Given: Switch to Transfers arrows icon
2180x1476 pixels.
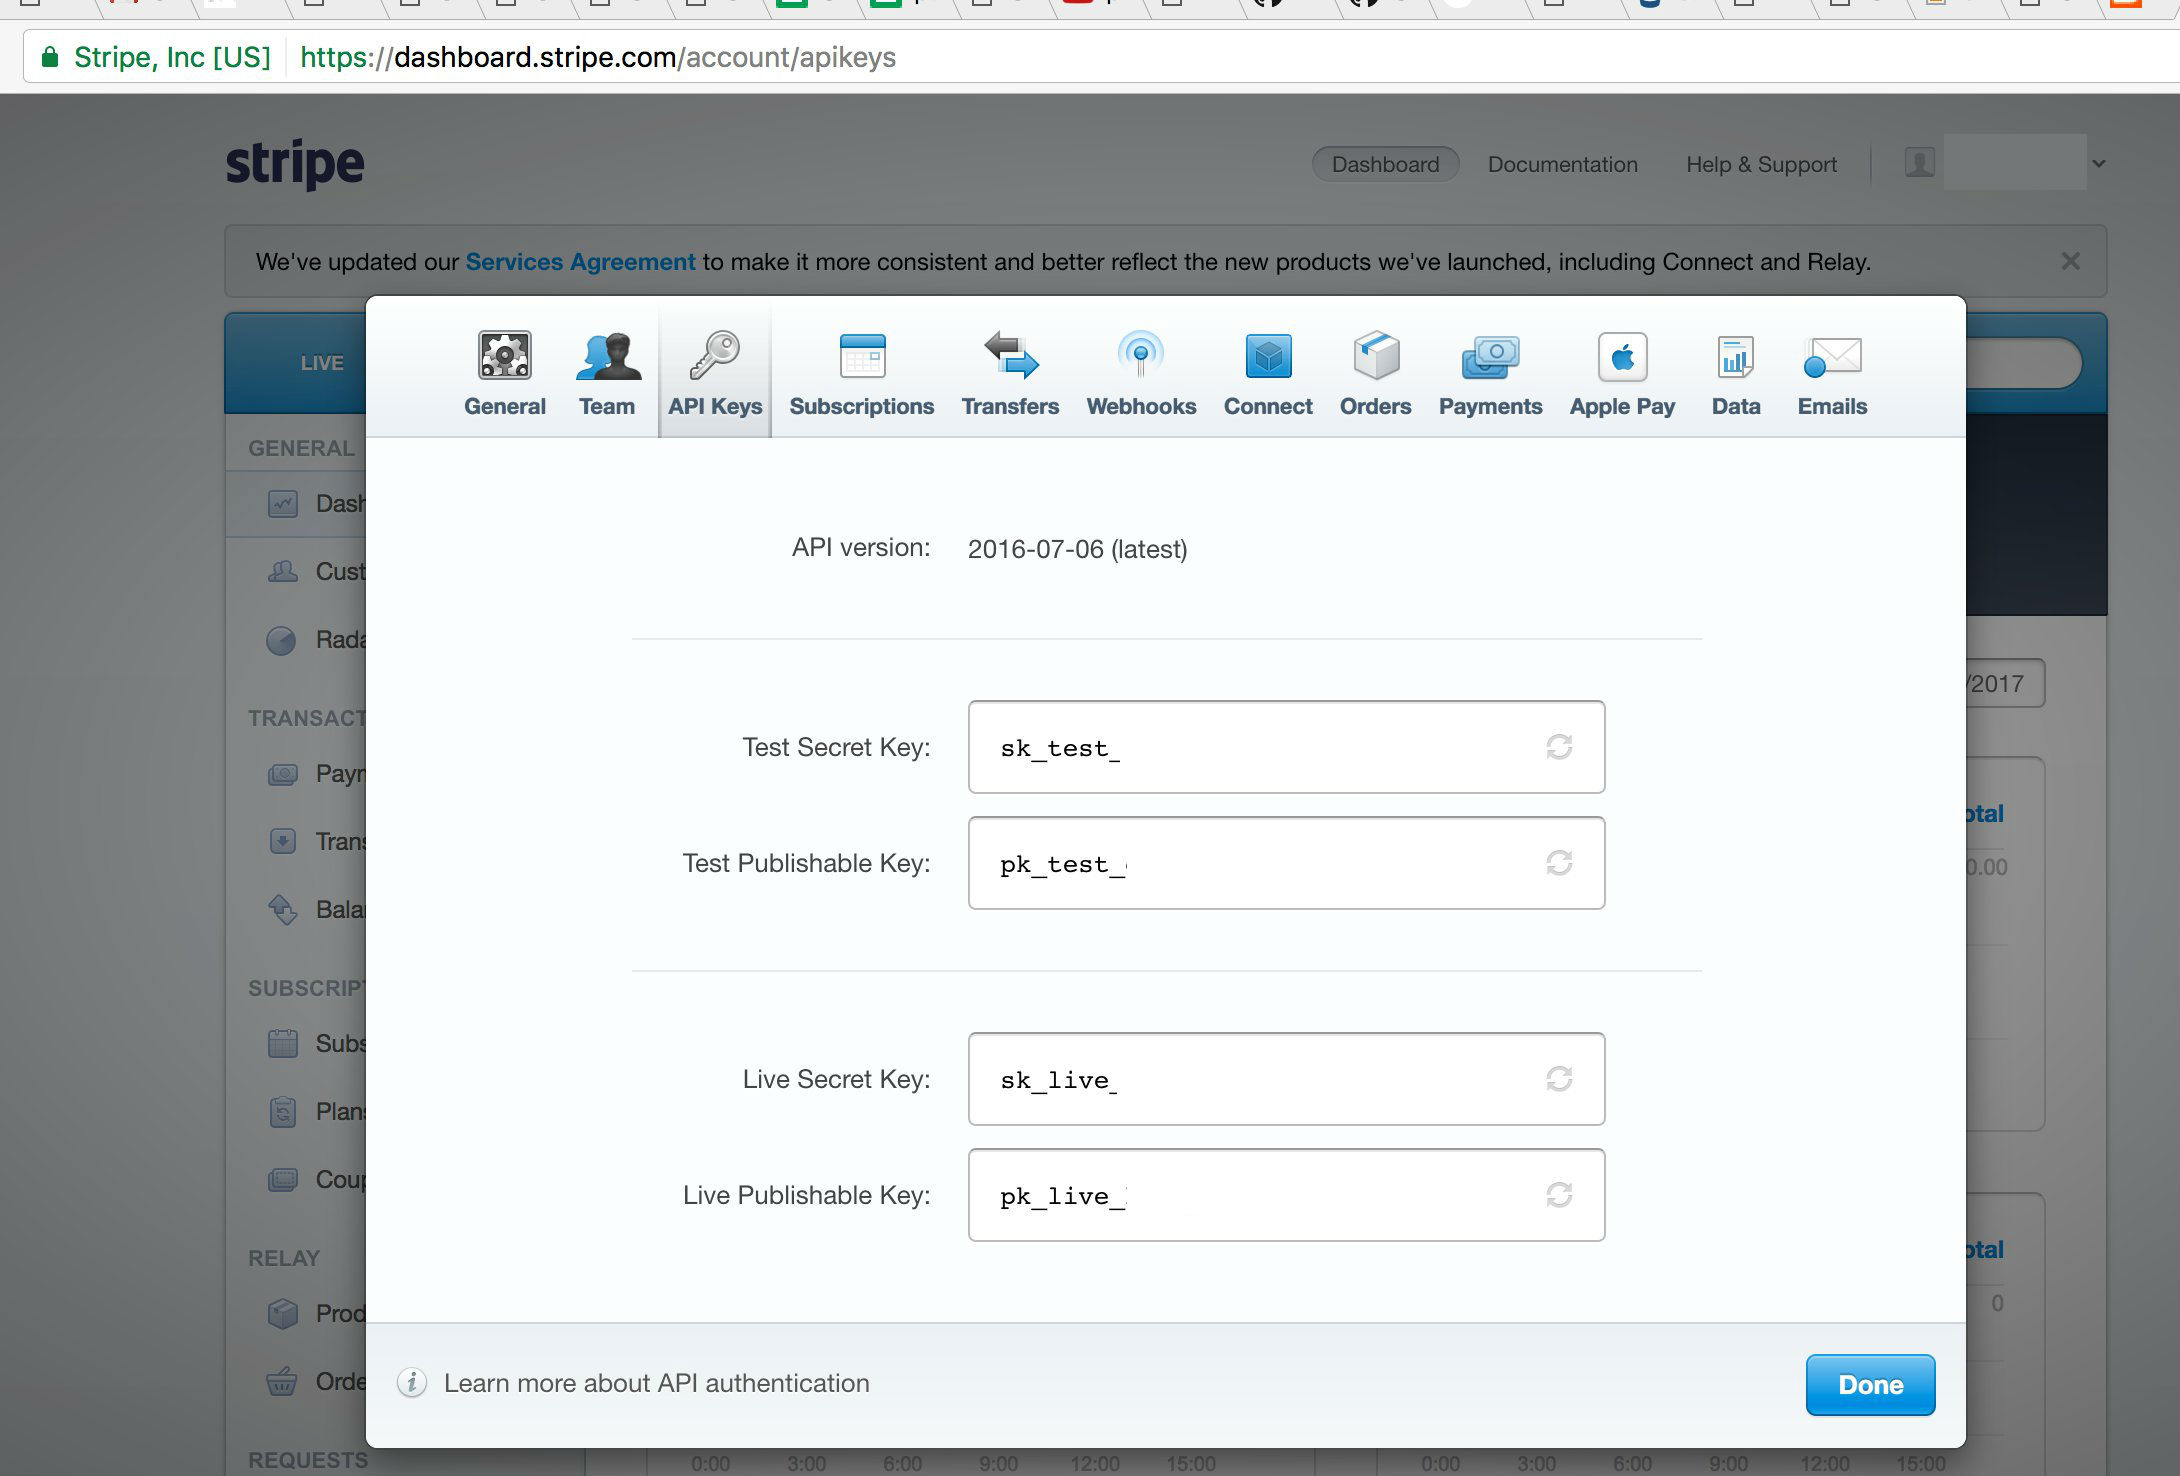Looking at the screenshot, I should (1010, 357).
